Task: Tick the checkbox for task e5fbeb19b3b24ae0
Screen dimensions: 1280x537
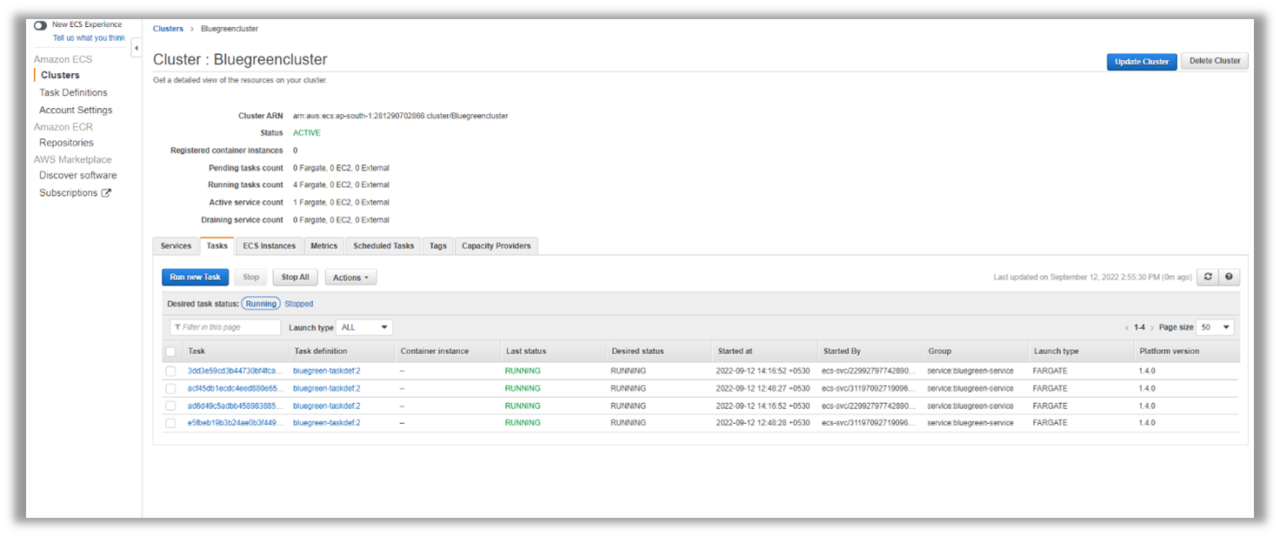Action: tap(171, 423)
